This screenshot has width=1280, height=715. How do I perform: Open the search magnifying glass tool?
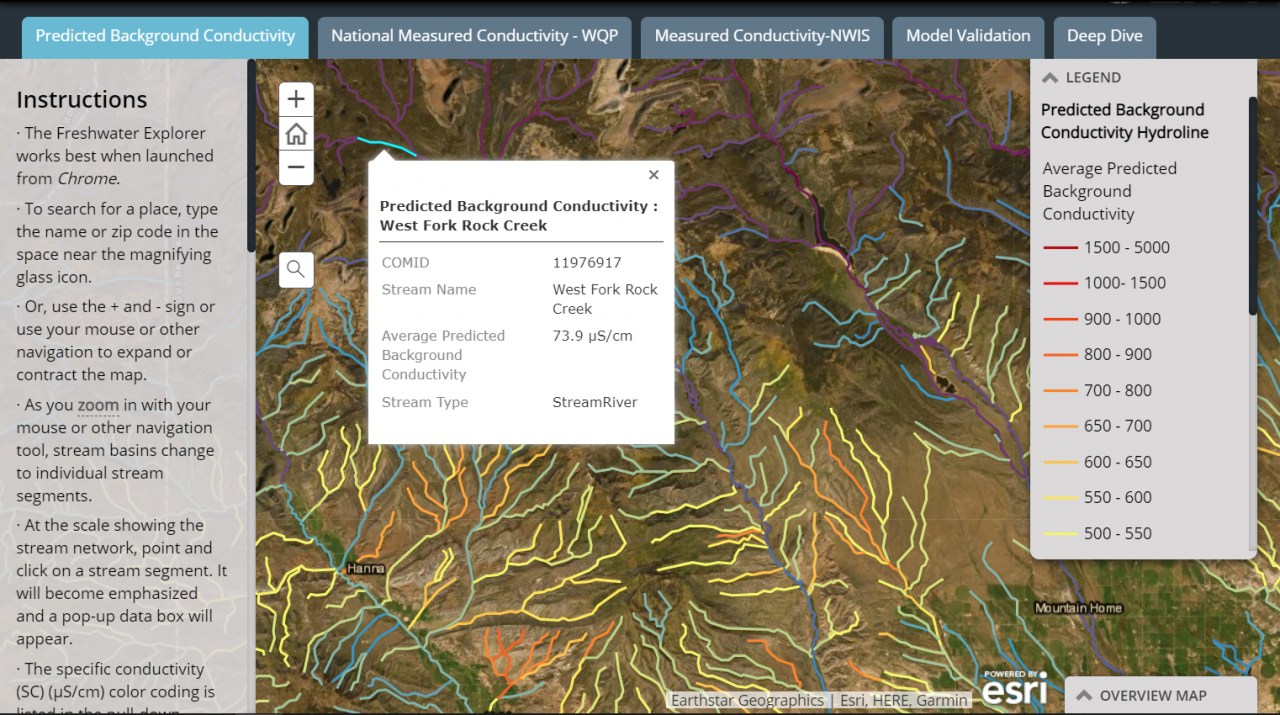(x=296, y=268)
